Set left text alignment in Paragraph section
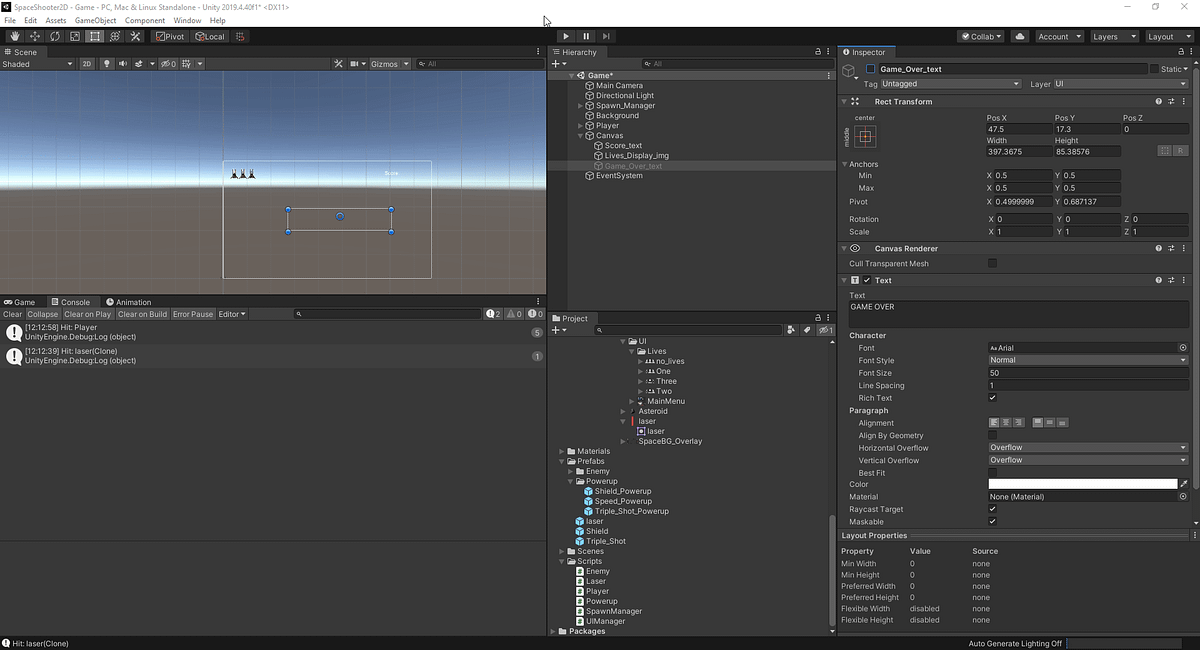Viewport: 1200px width, 650px height. [x=993, y=422]
